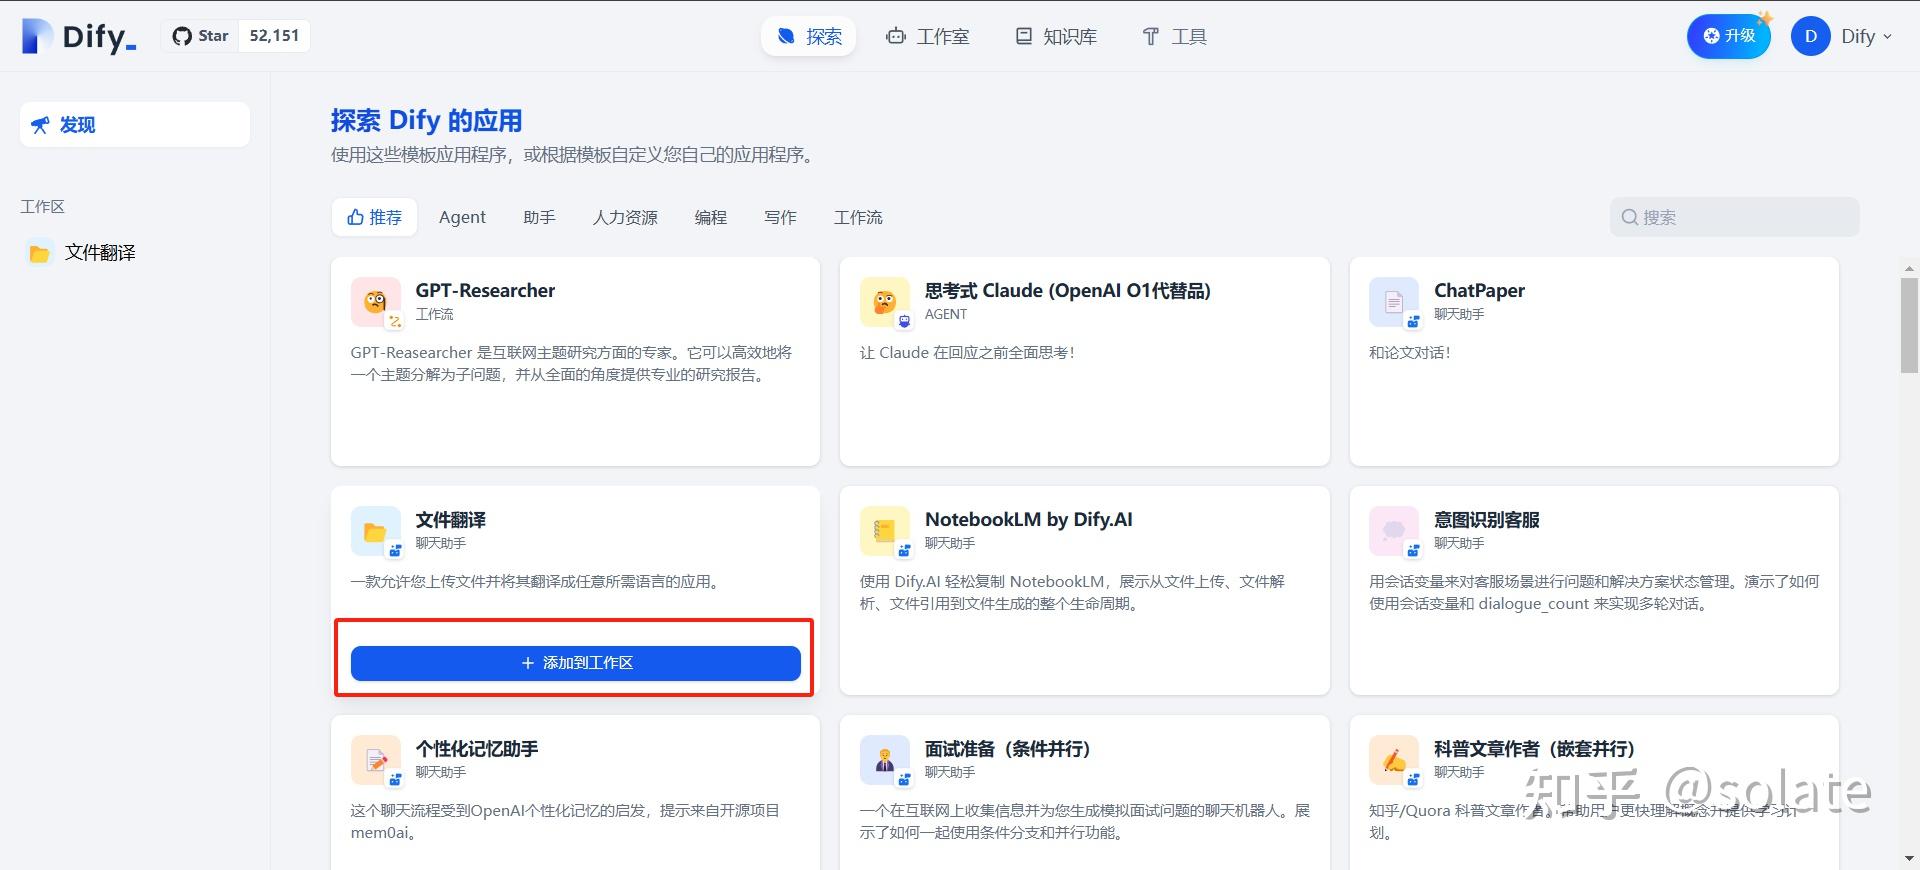Open the 思考式 Claude (OpenAI O1代替品) title
The width and height of the screenshot is (1920, 870).
(x=1067, y=291)
